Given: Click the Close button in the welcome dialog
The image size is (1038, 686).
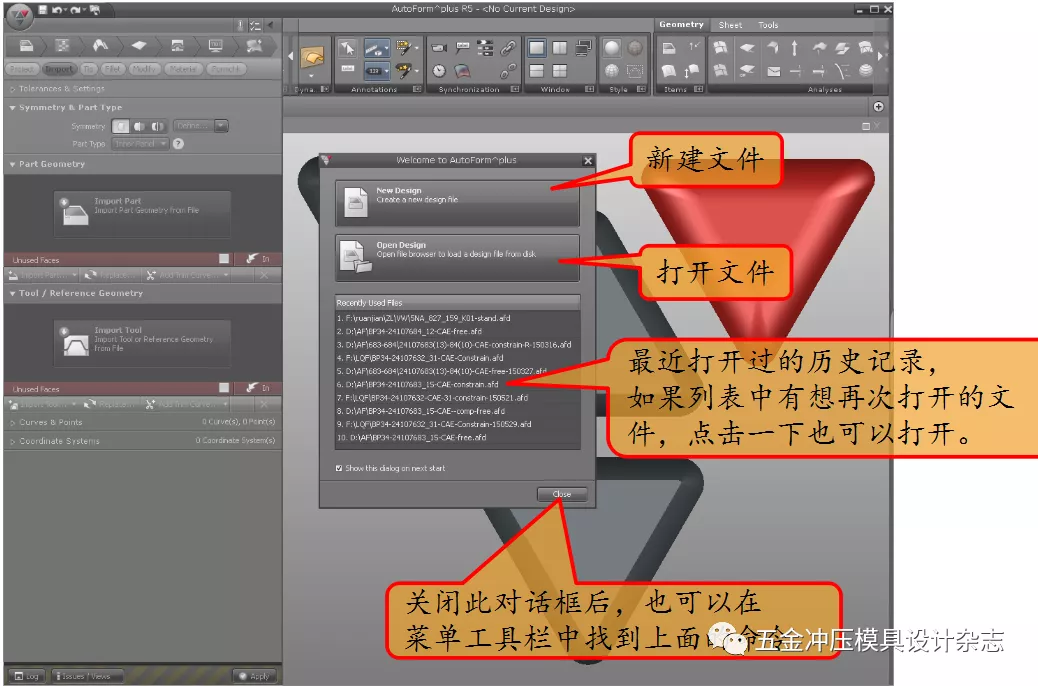Looking at the screenshot, I should click(561, 494).
